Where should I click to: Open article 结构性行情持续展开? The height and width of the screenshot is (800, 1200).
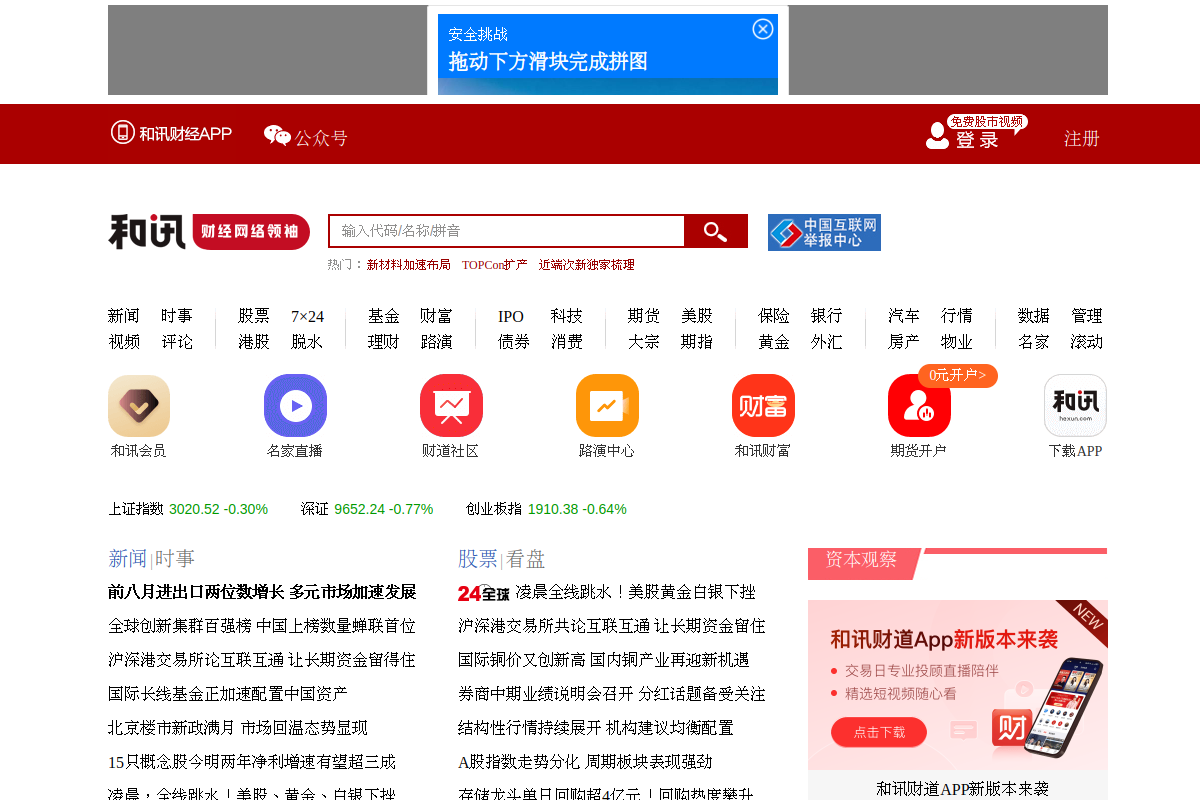coord(596,728)
